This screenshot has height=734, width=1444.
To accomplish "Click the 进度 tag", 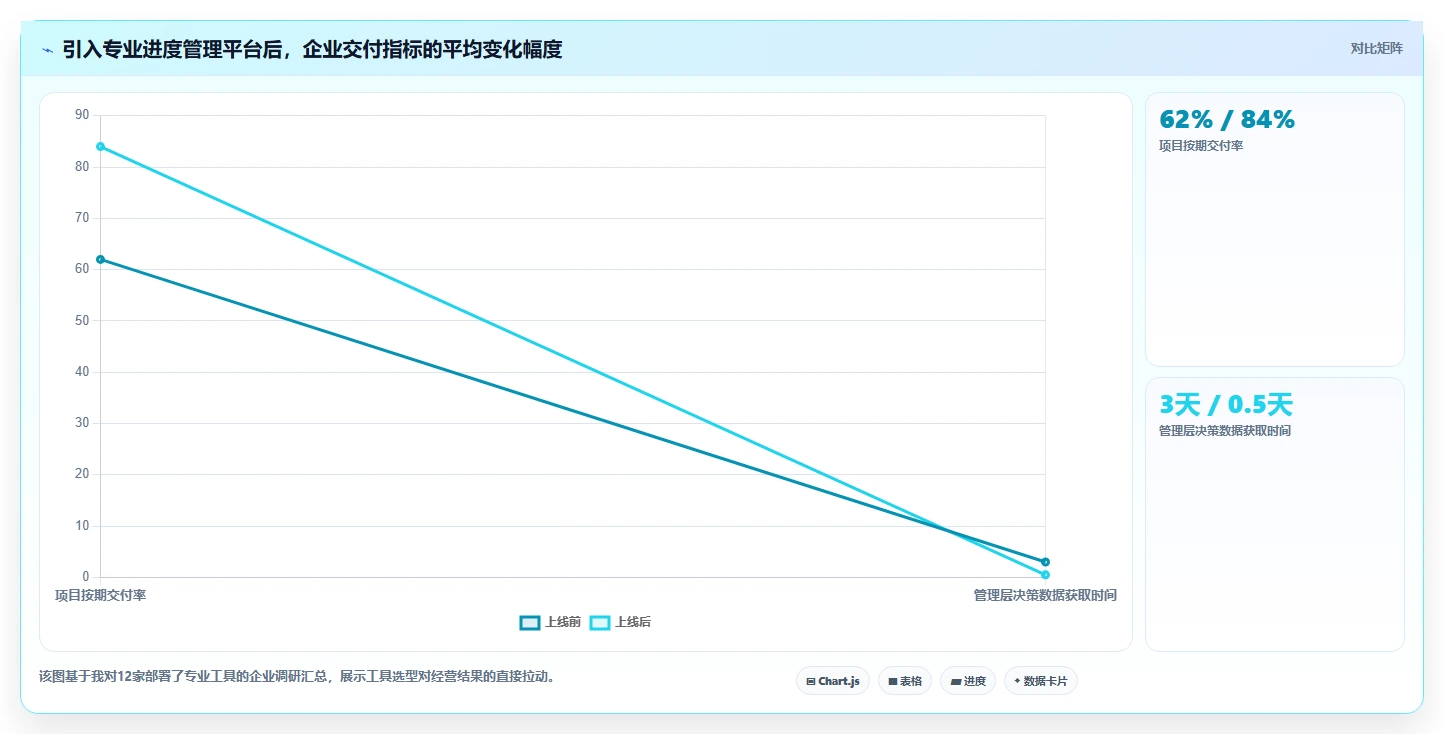I will pyautogui.click(x=968, y=681).
